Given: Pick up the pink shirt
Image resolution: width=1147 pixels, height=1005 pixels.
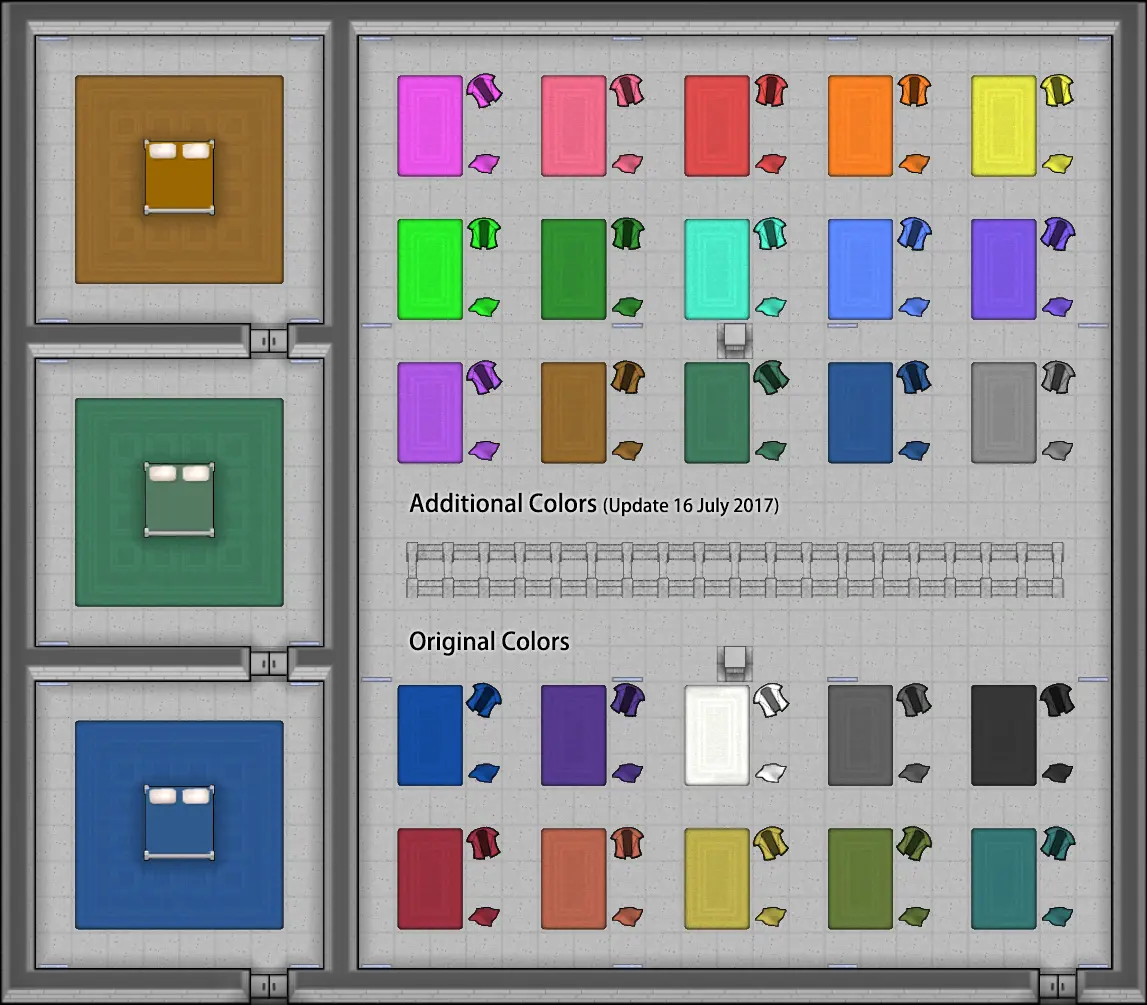Looking at the screenshot, I should click(627, 91).
